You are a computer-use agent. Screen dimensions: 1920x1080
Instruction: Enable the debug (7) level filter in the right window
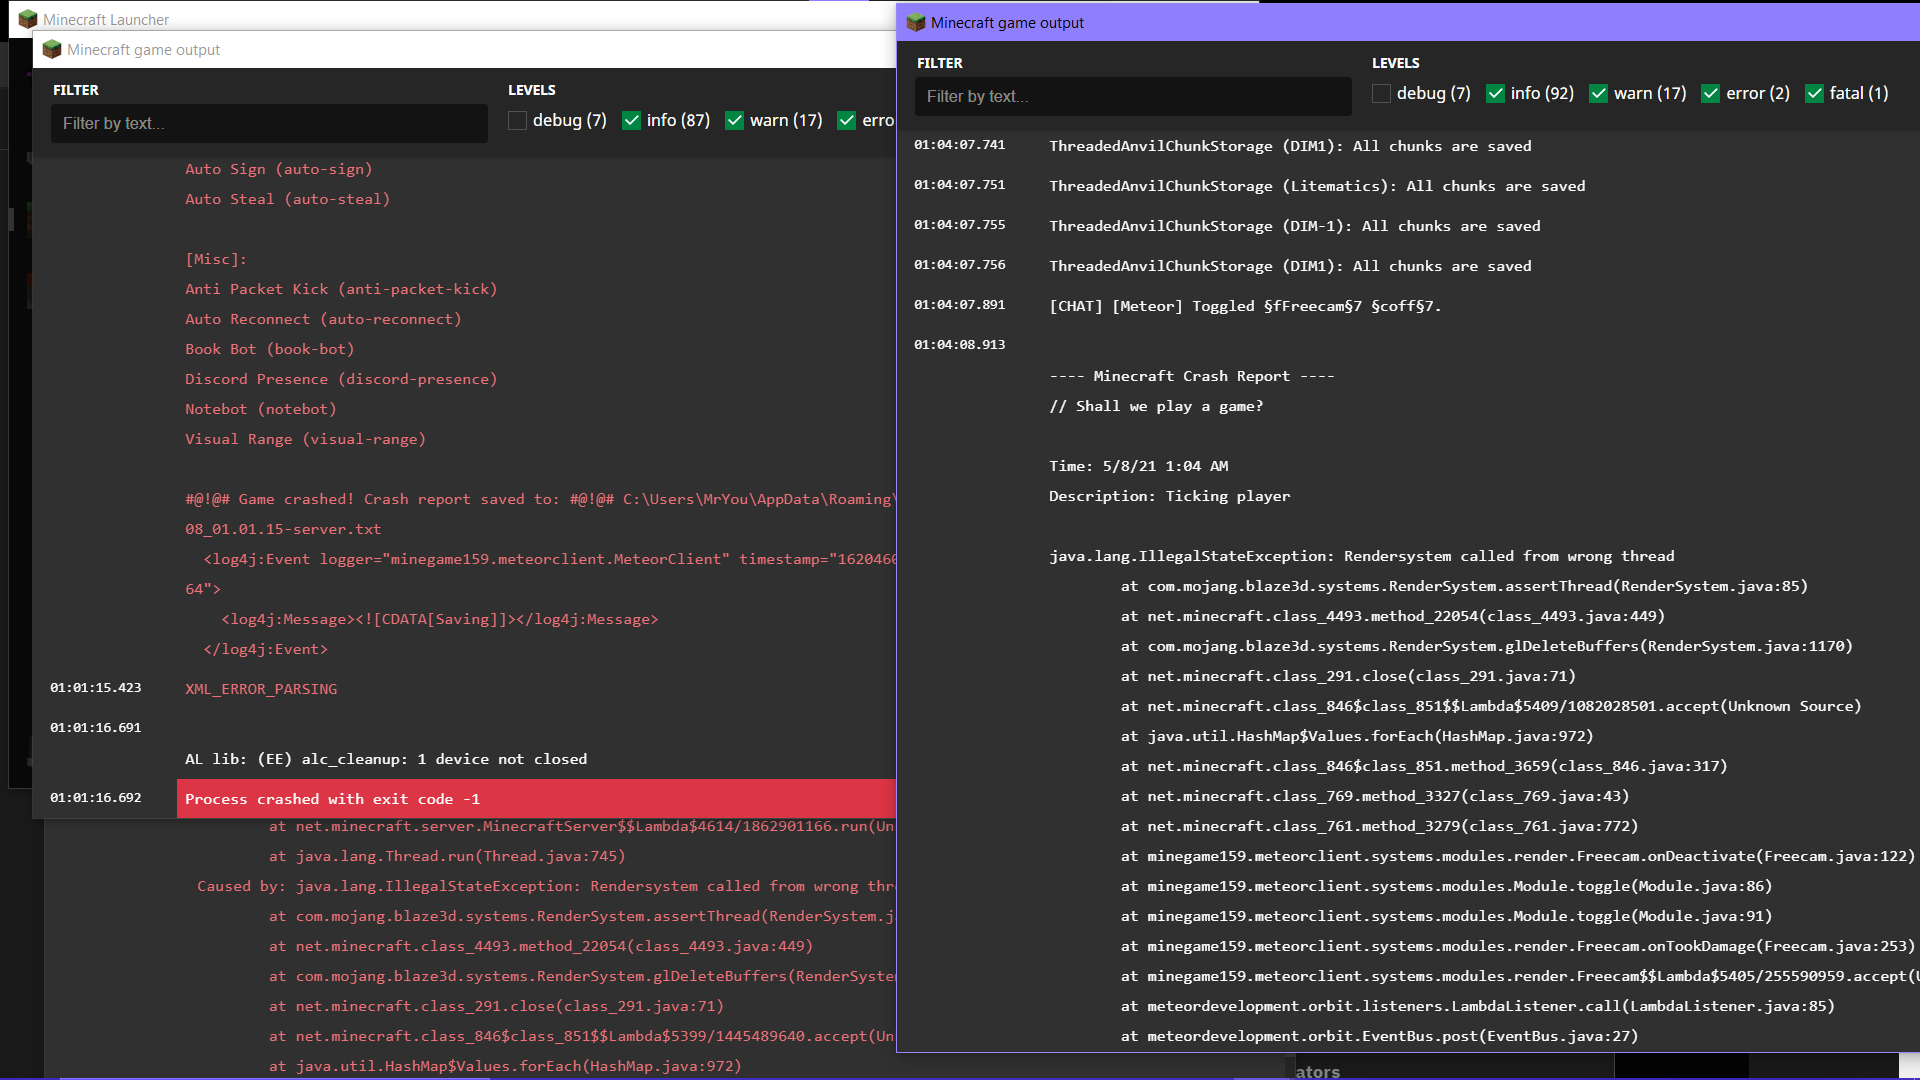point(1381,93)
